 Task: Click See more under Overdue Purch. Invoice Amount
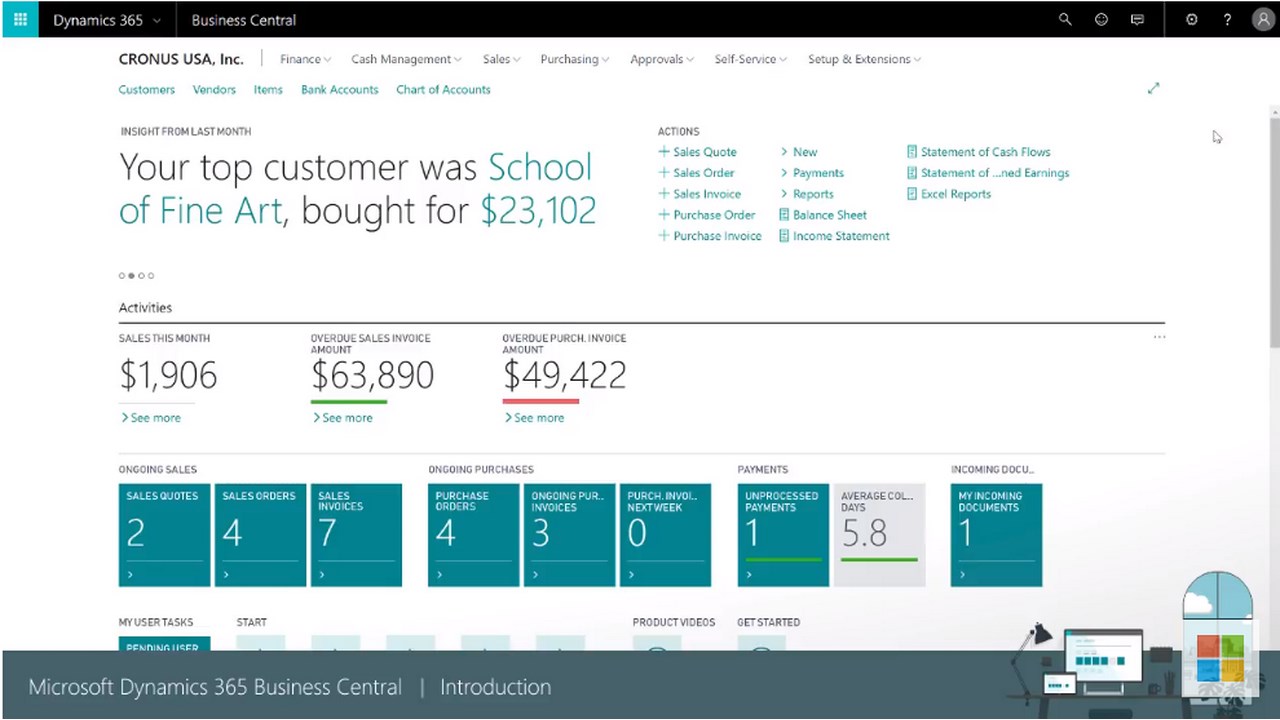pyautogui.click(x=535, y=418)
